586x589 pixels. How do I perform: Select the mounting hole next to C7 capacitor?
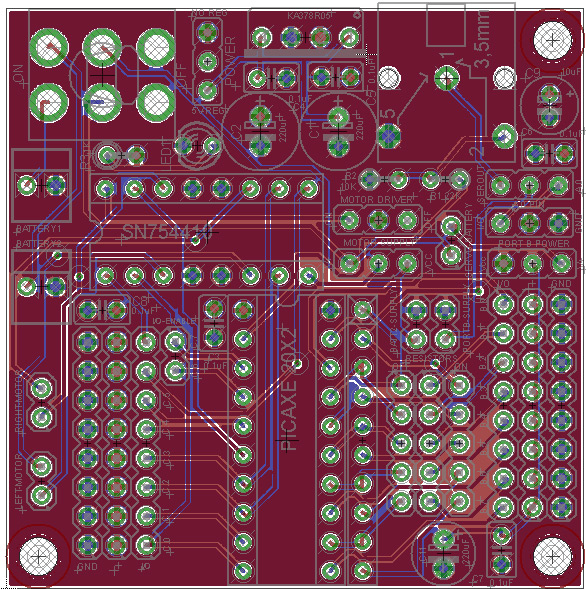point(552,556)
